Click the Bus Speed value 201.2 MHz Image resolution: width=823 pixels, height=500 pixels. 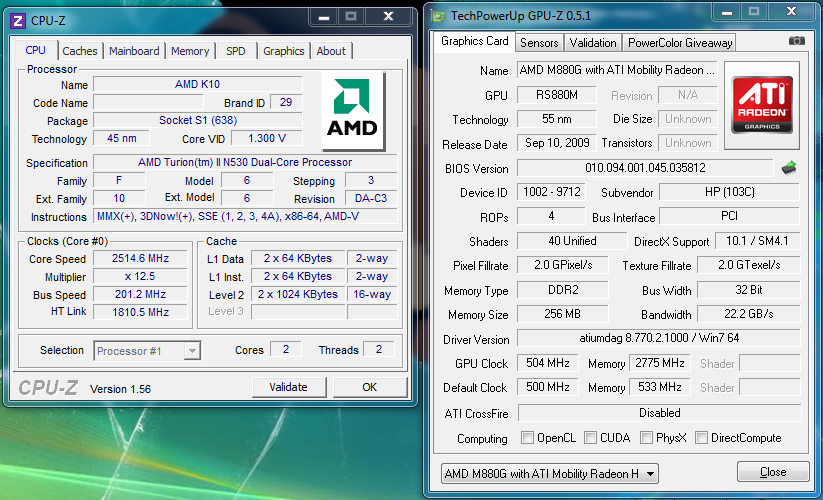point(140,294)
